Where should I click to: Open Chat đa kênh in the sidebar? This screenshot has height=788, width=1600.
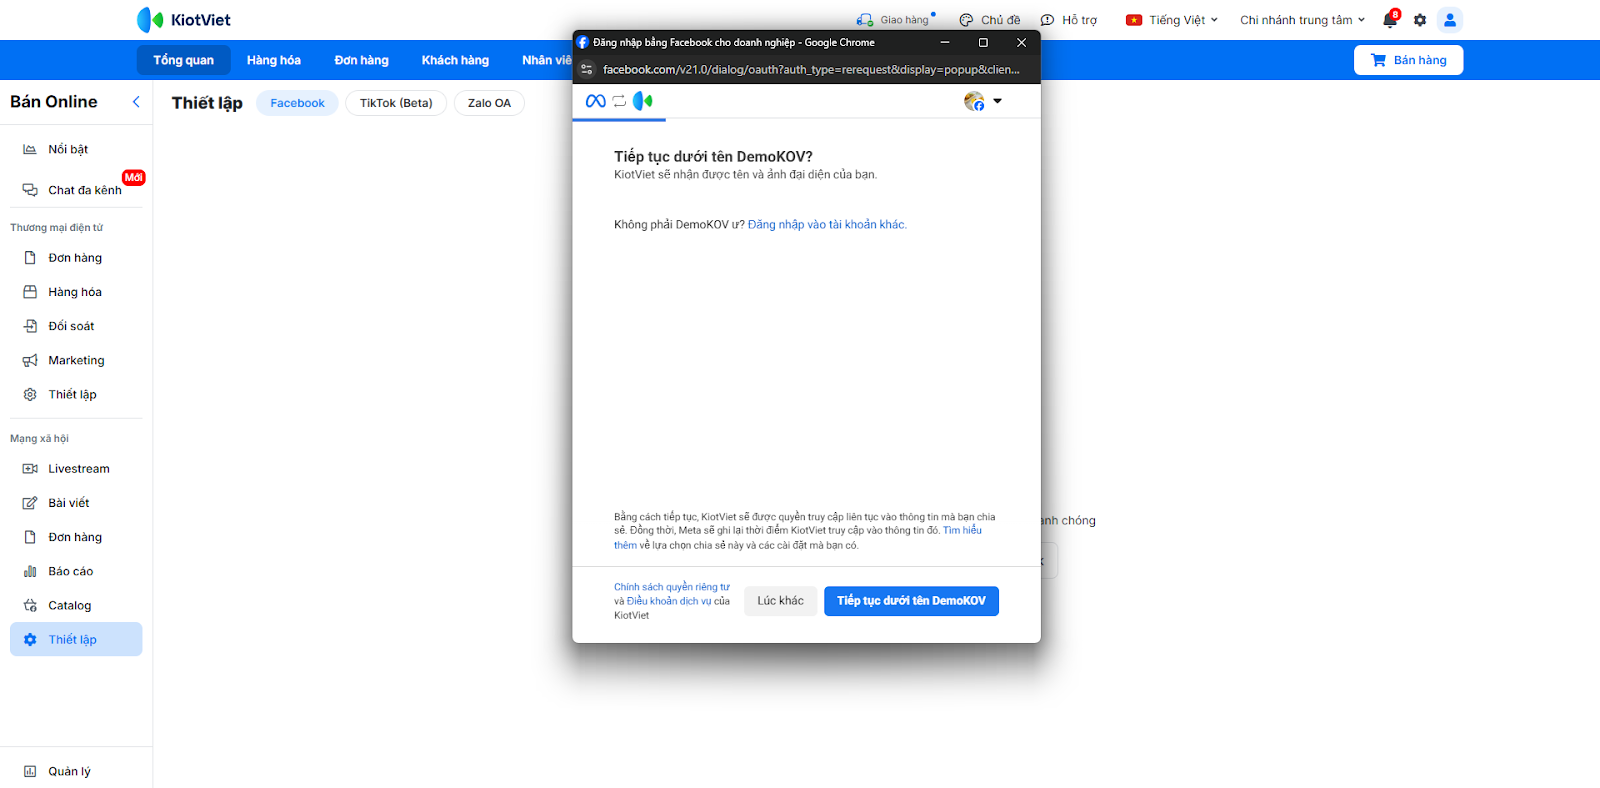coord(76,190)
